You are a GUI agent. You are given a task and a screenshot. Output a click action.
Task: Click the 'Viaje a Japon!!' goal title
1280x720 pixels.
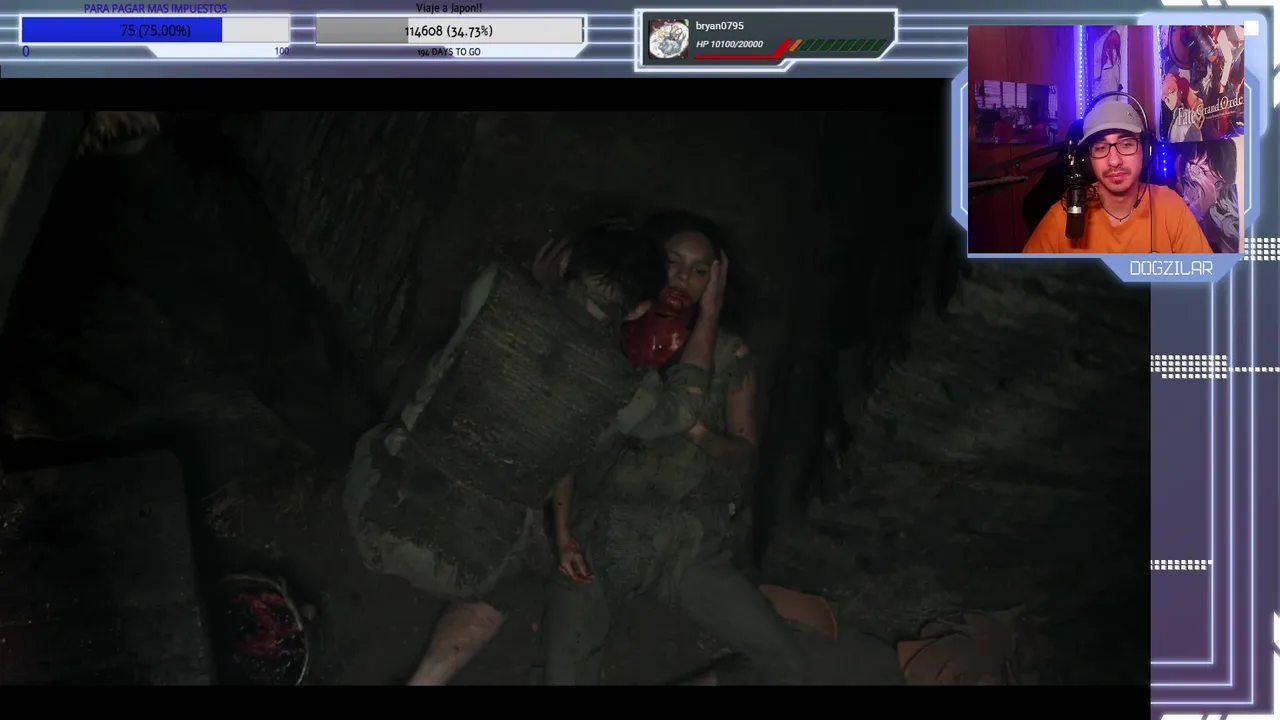(x=449, y=8)
